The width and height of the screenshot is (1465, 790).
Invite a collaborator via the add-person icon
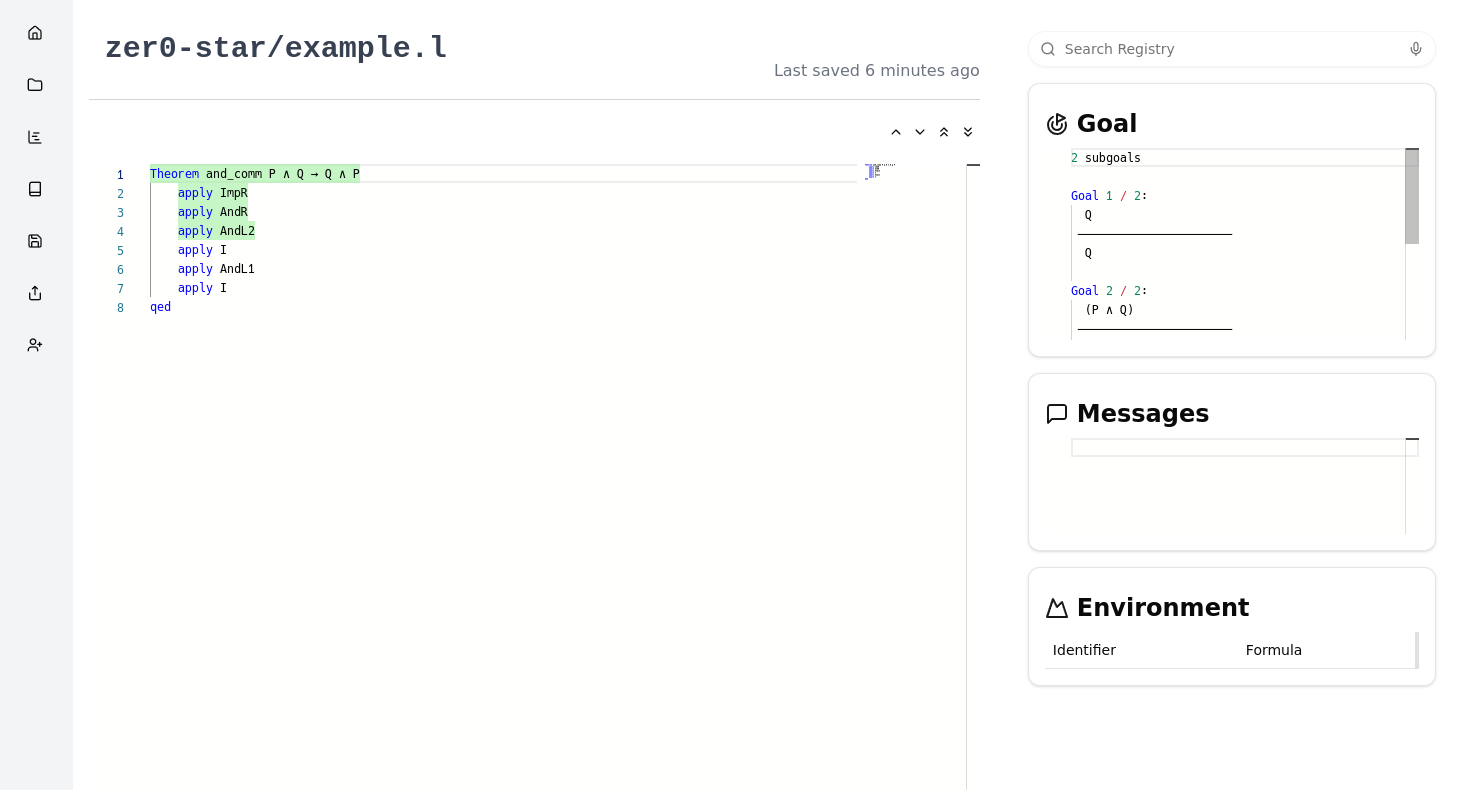tap(35, 344)
